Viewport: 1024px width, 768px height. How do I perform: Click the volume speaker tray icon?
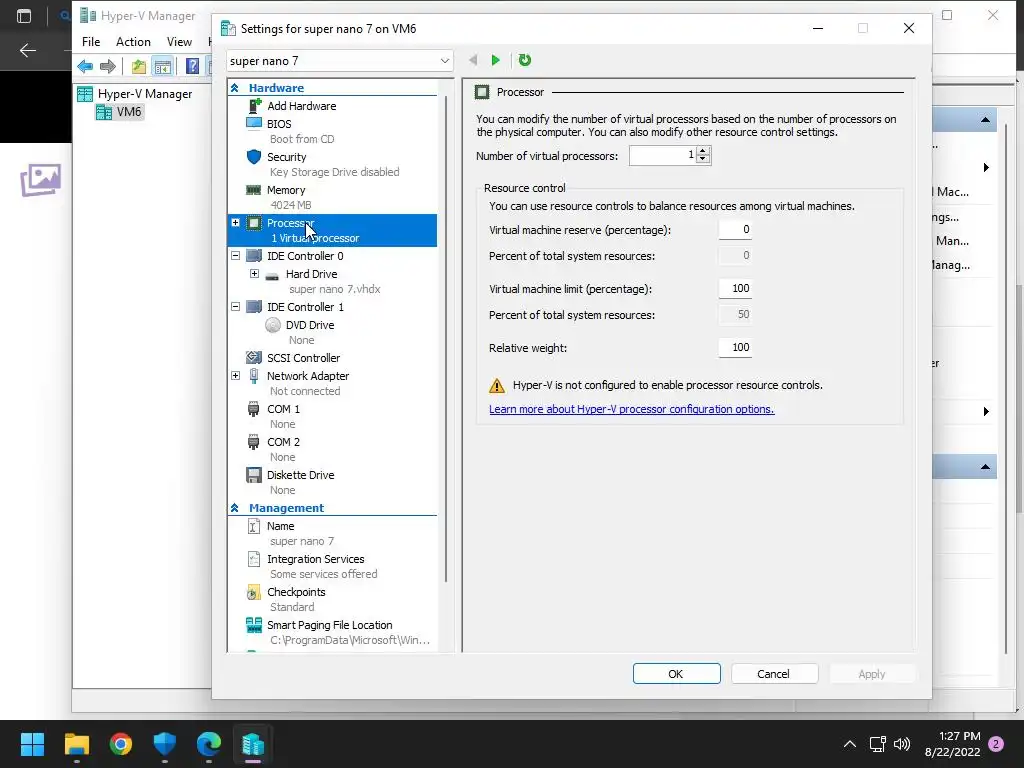pyautogui.click(x=902, y=744)
